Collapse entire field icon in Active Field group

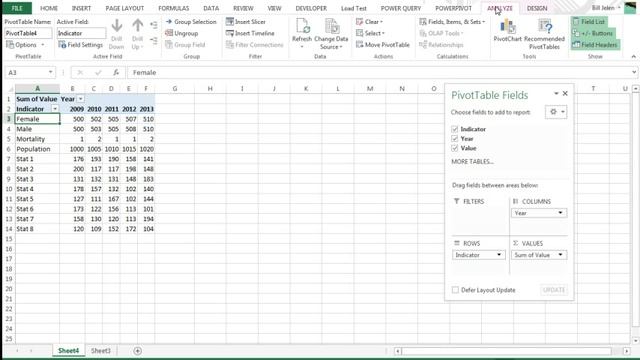coord(153,40)
